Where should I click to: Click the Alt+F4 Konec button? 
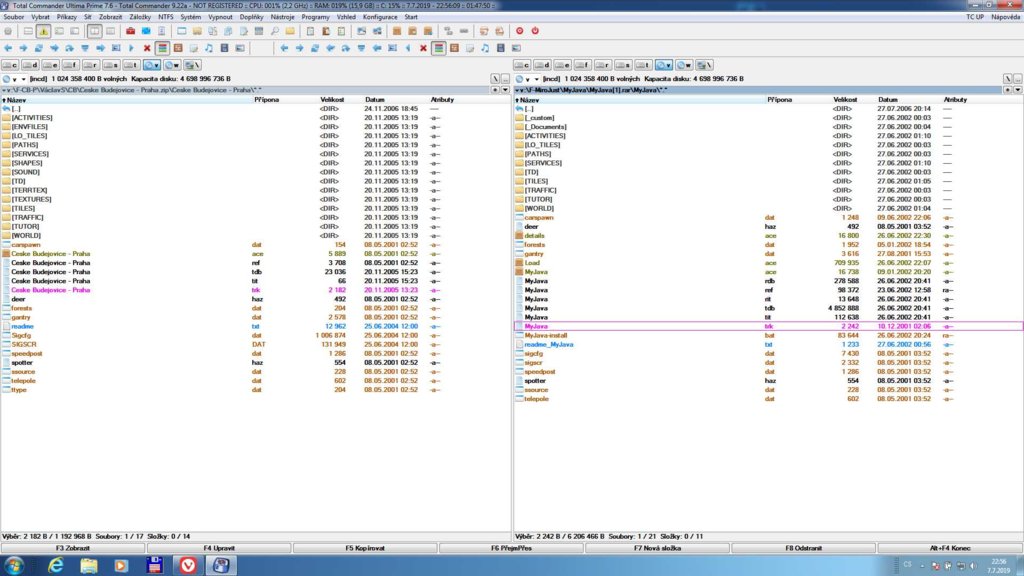pos(950,548)
